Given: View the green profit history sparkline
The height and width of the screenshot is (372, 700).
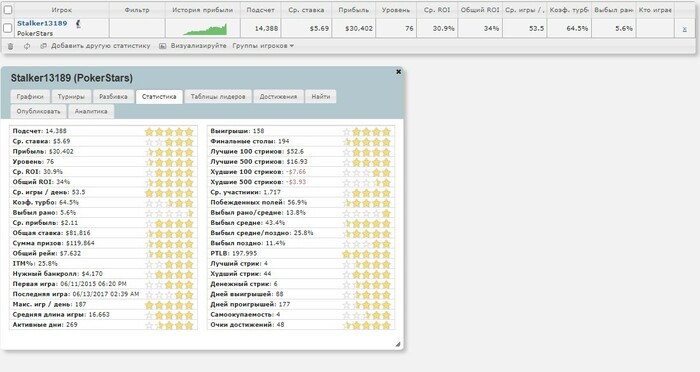Looking at the screenshot, I should click(205, 29).
